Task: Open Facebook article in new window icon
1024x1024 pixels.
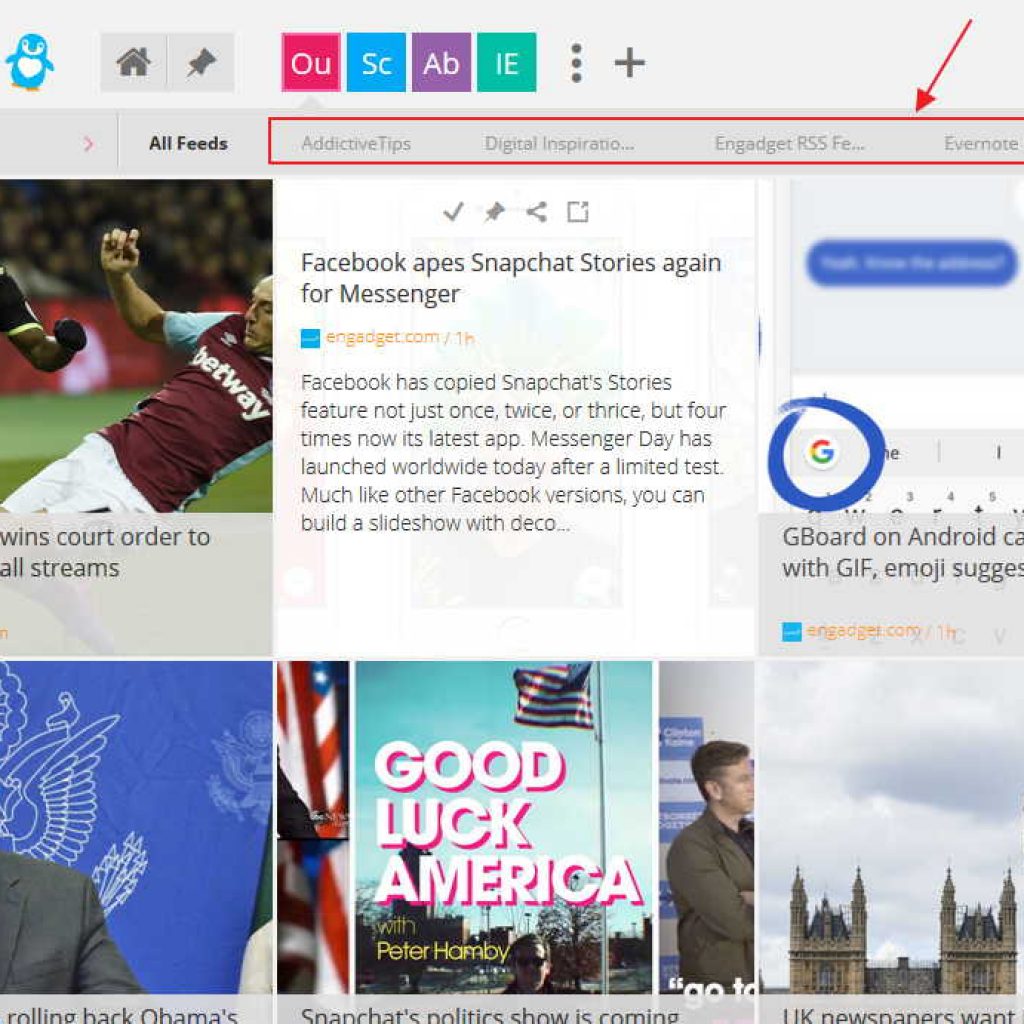Action: [577, 212]
